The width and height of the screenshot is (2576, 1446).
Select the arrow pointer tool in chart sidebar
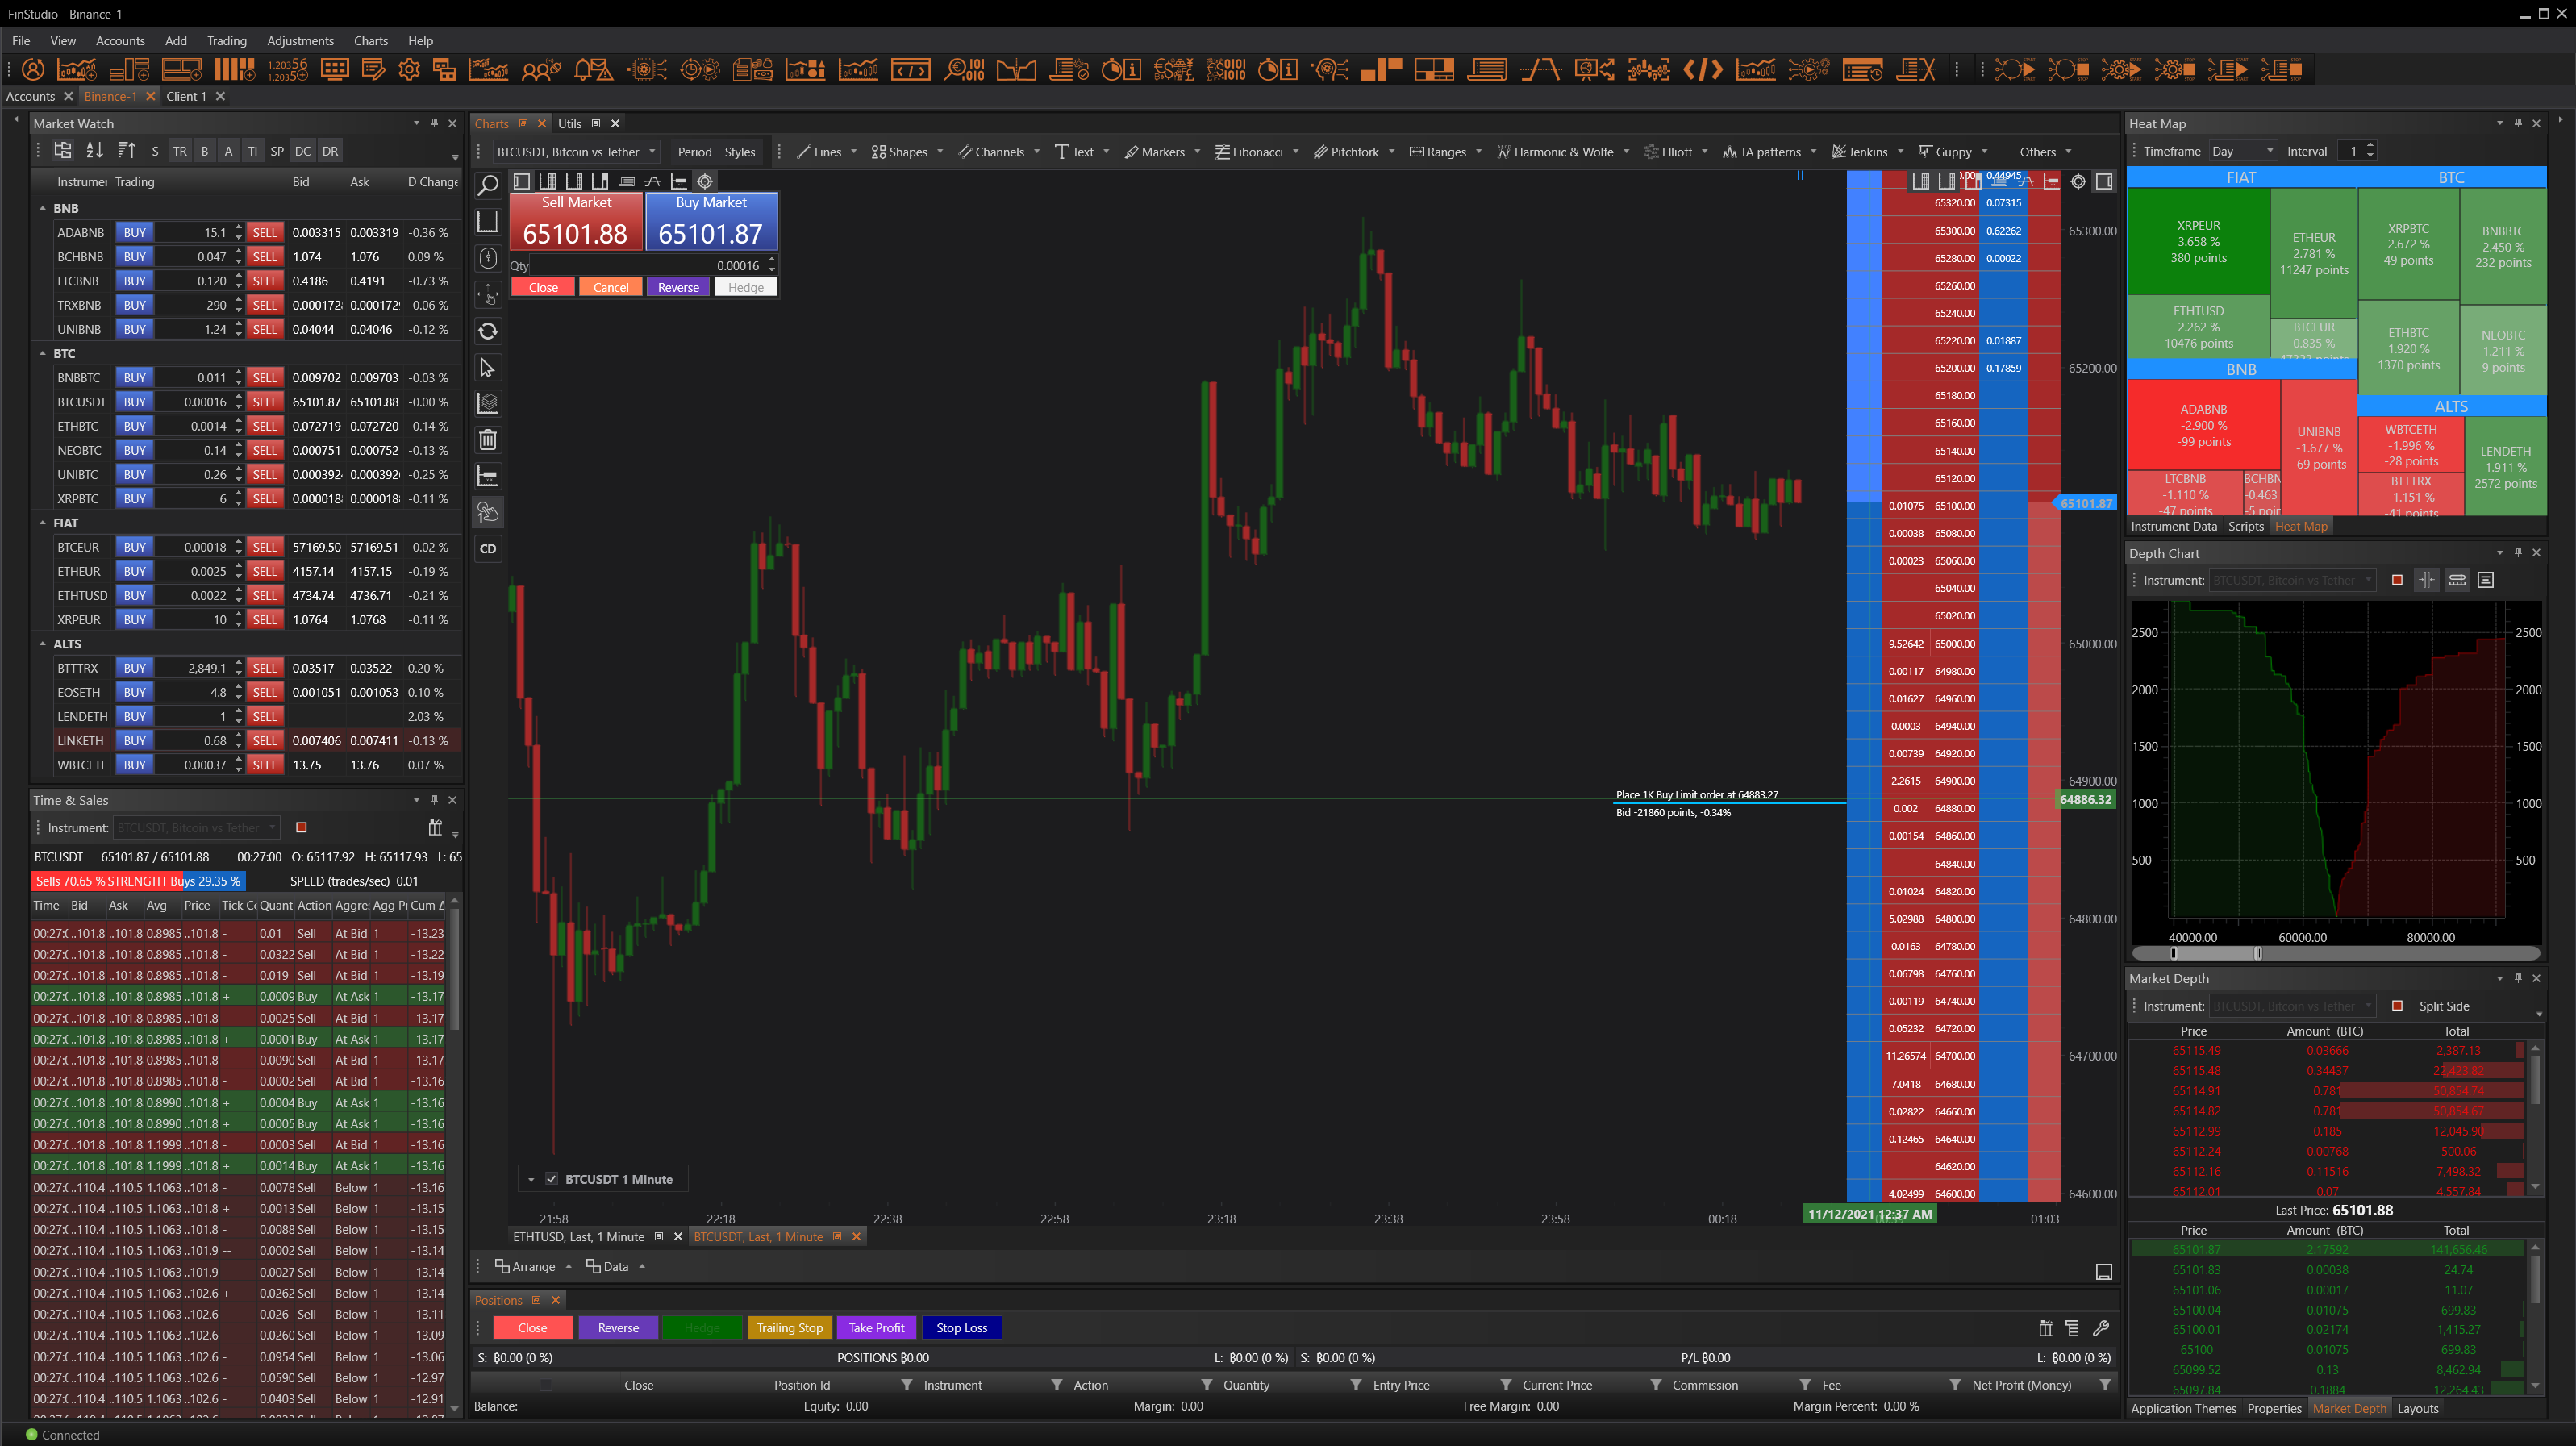[x=488, y=368]
